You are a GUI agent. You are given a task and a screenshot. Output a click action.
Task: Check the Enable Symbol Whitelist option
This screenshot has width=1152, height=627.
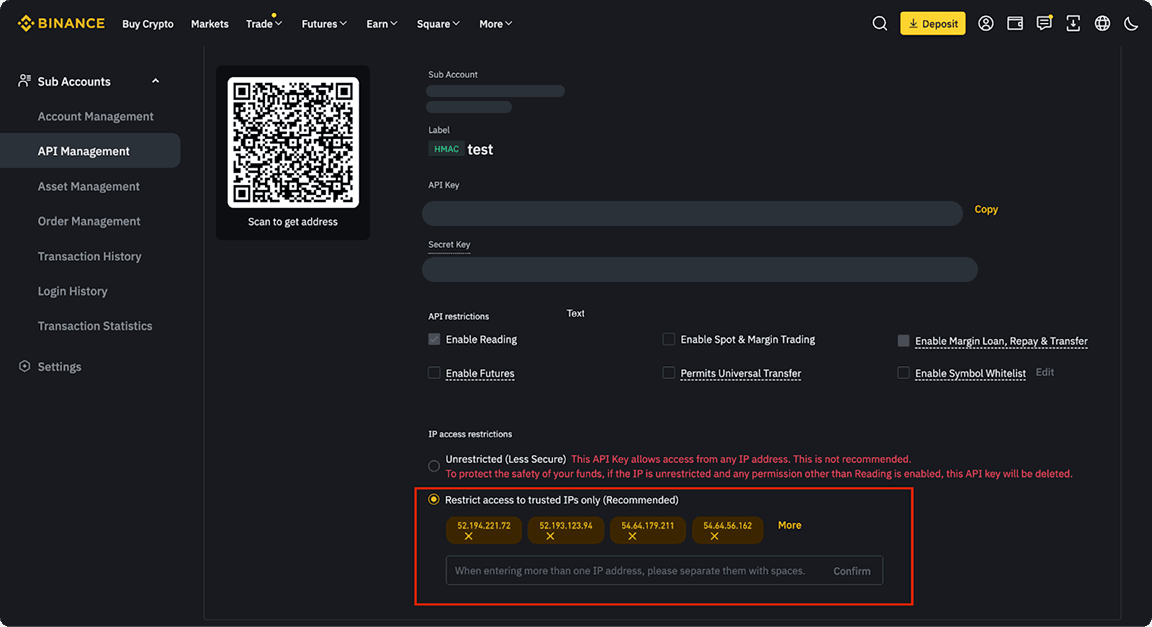point(903,373)
